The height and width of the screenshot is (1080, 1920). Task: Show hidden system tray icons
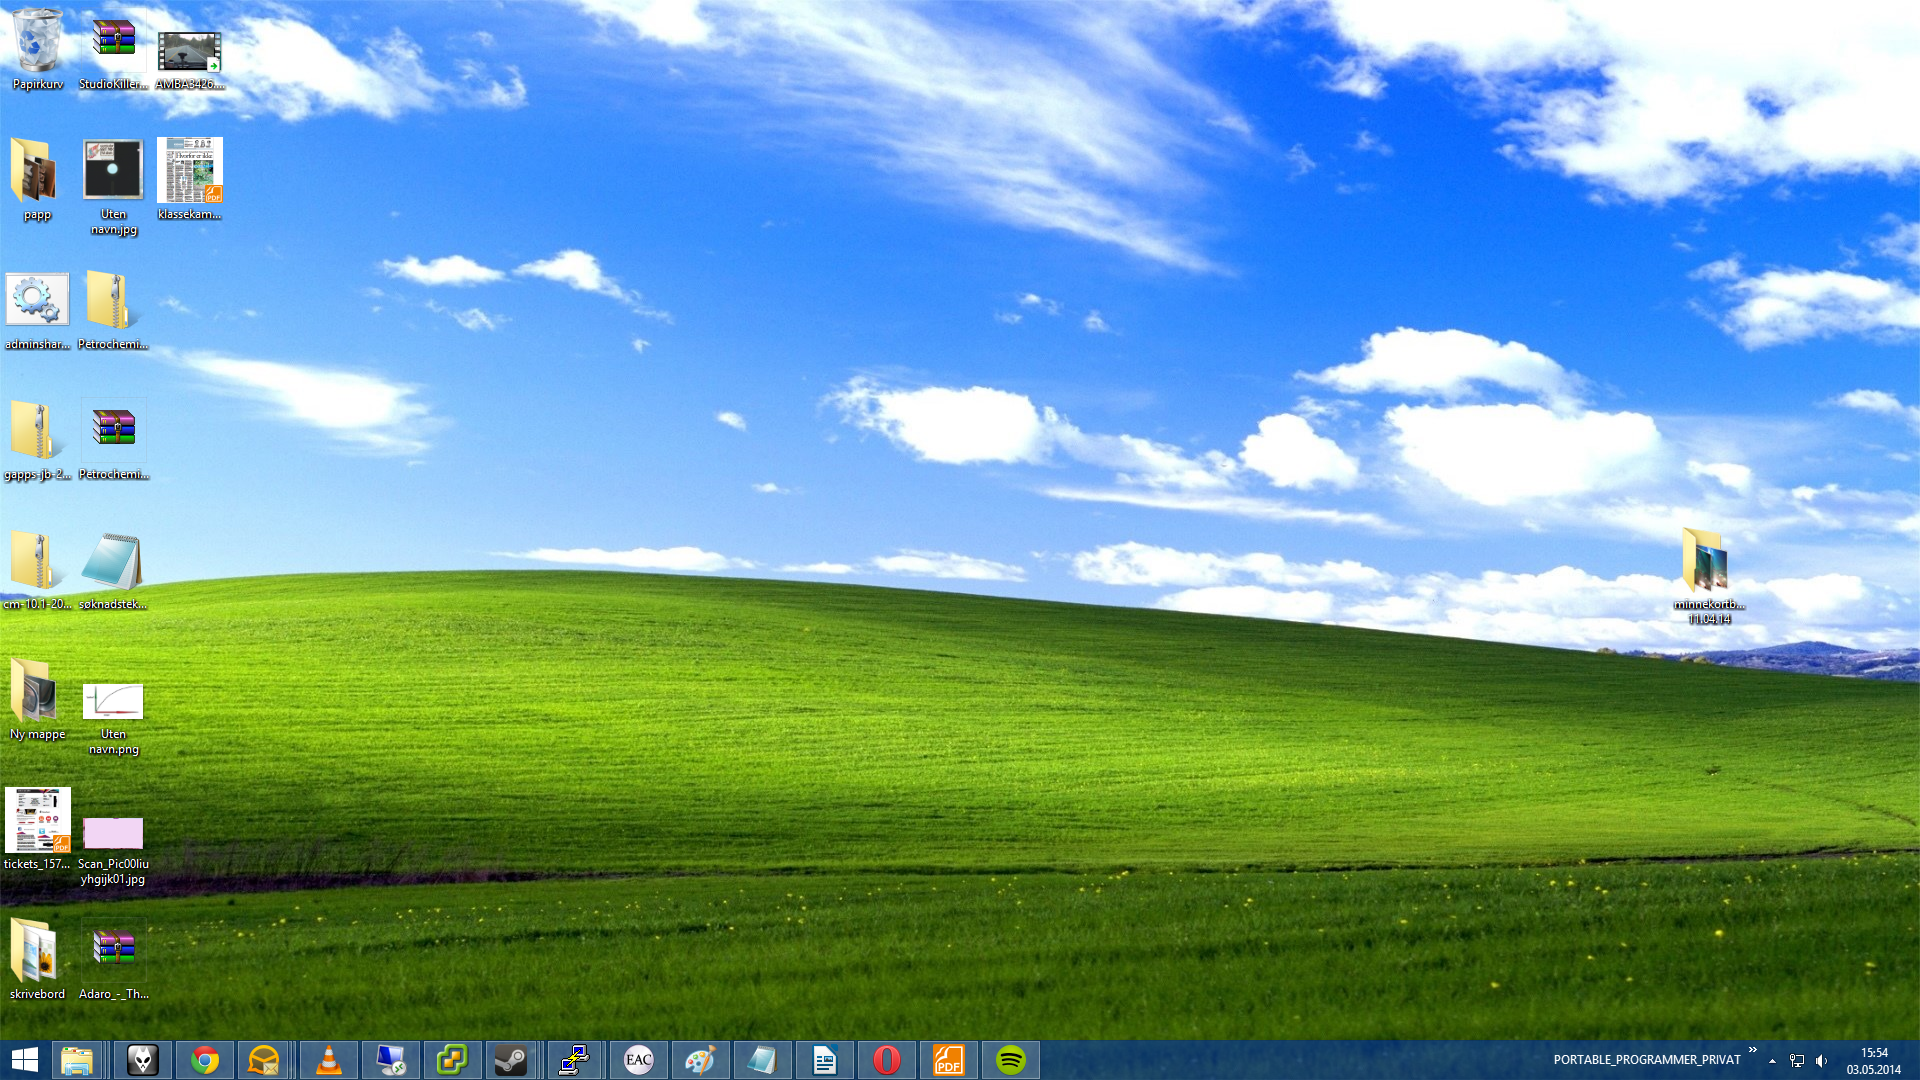[x=1772, y=1061]
